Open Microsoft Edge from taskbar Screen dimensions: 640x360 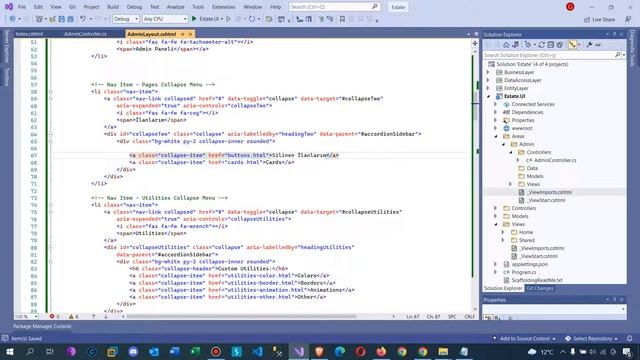[x=340, y=351]
